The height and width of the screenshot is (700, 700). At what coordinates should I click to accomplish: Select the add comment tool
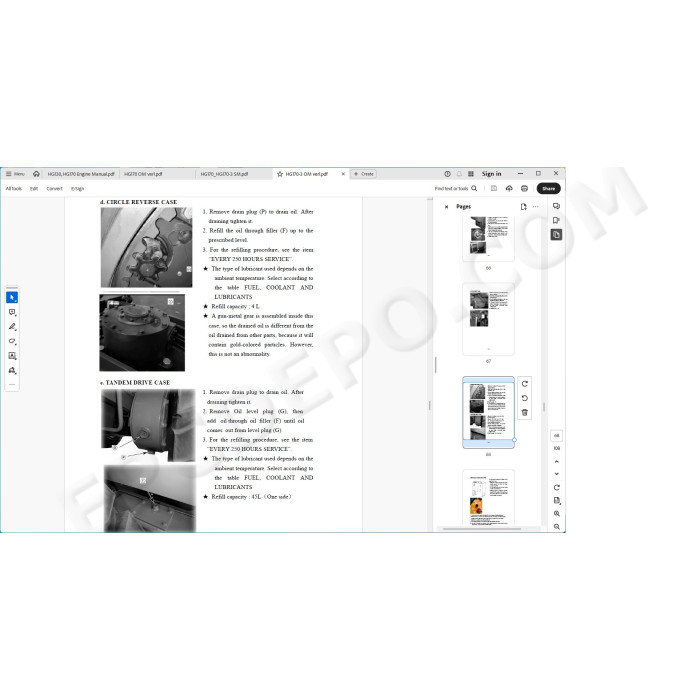point(12,312)
